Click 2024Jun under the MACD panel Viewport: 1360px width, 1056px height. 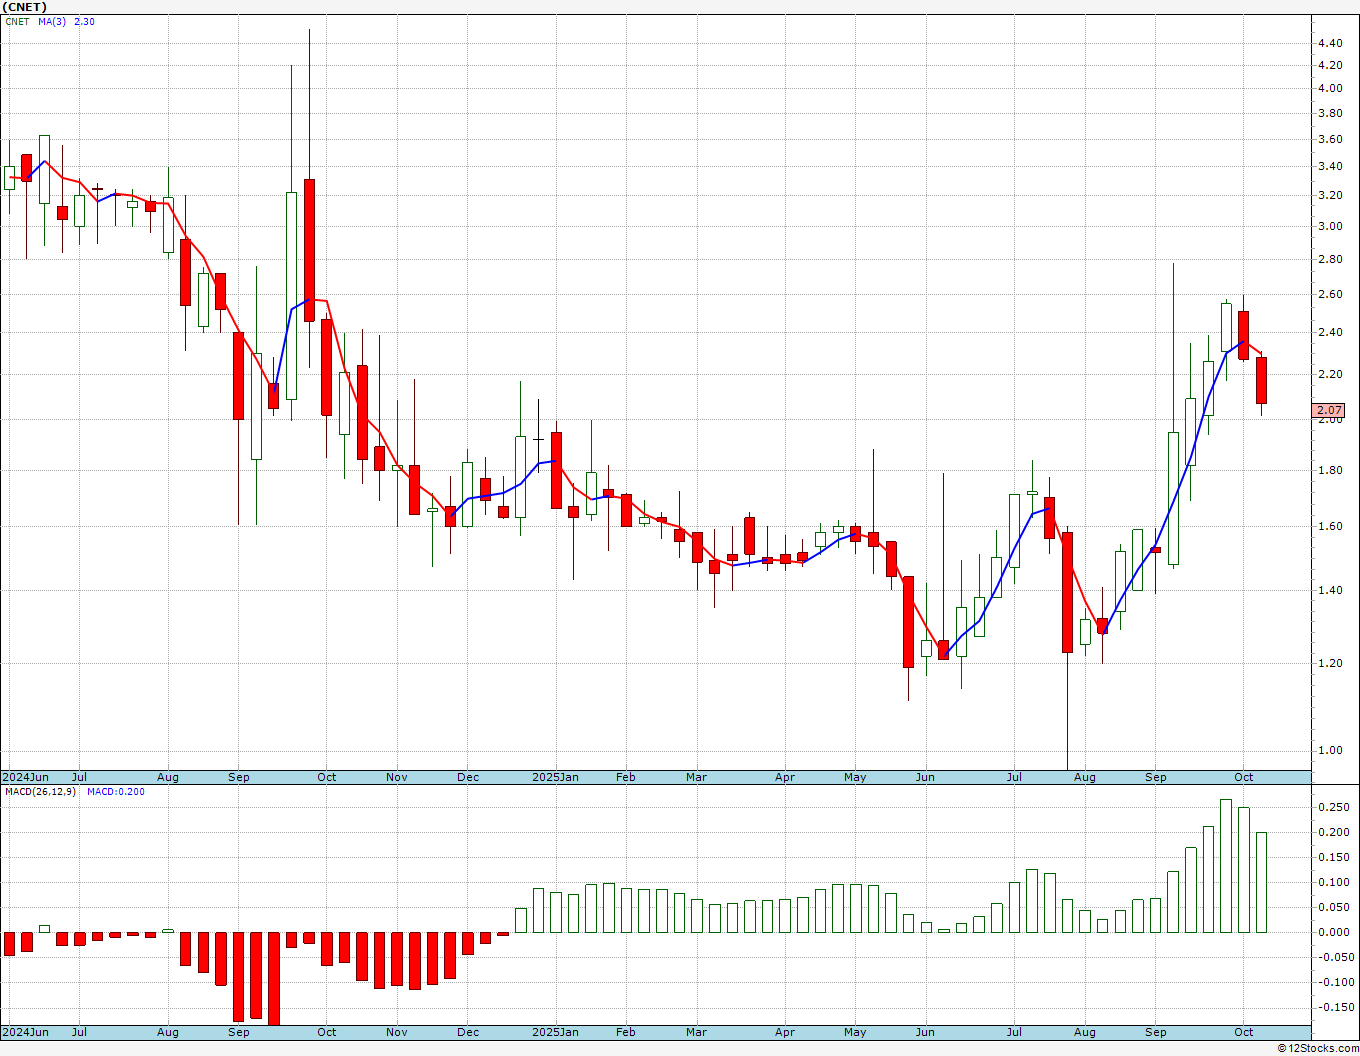(x=25, y=1032)
